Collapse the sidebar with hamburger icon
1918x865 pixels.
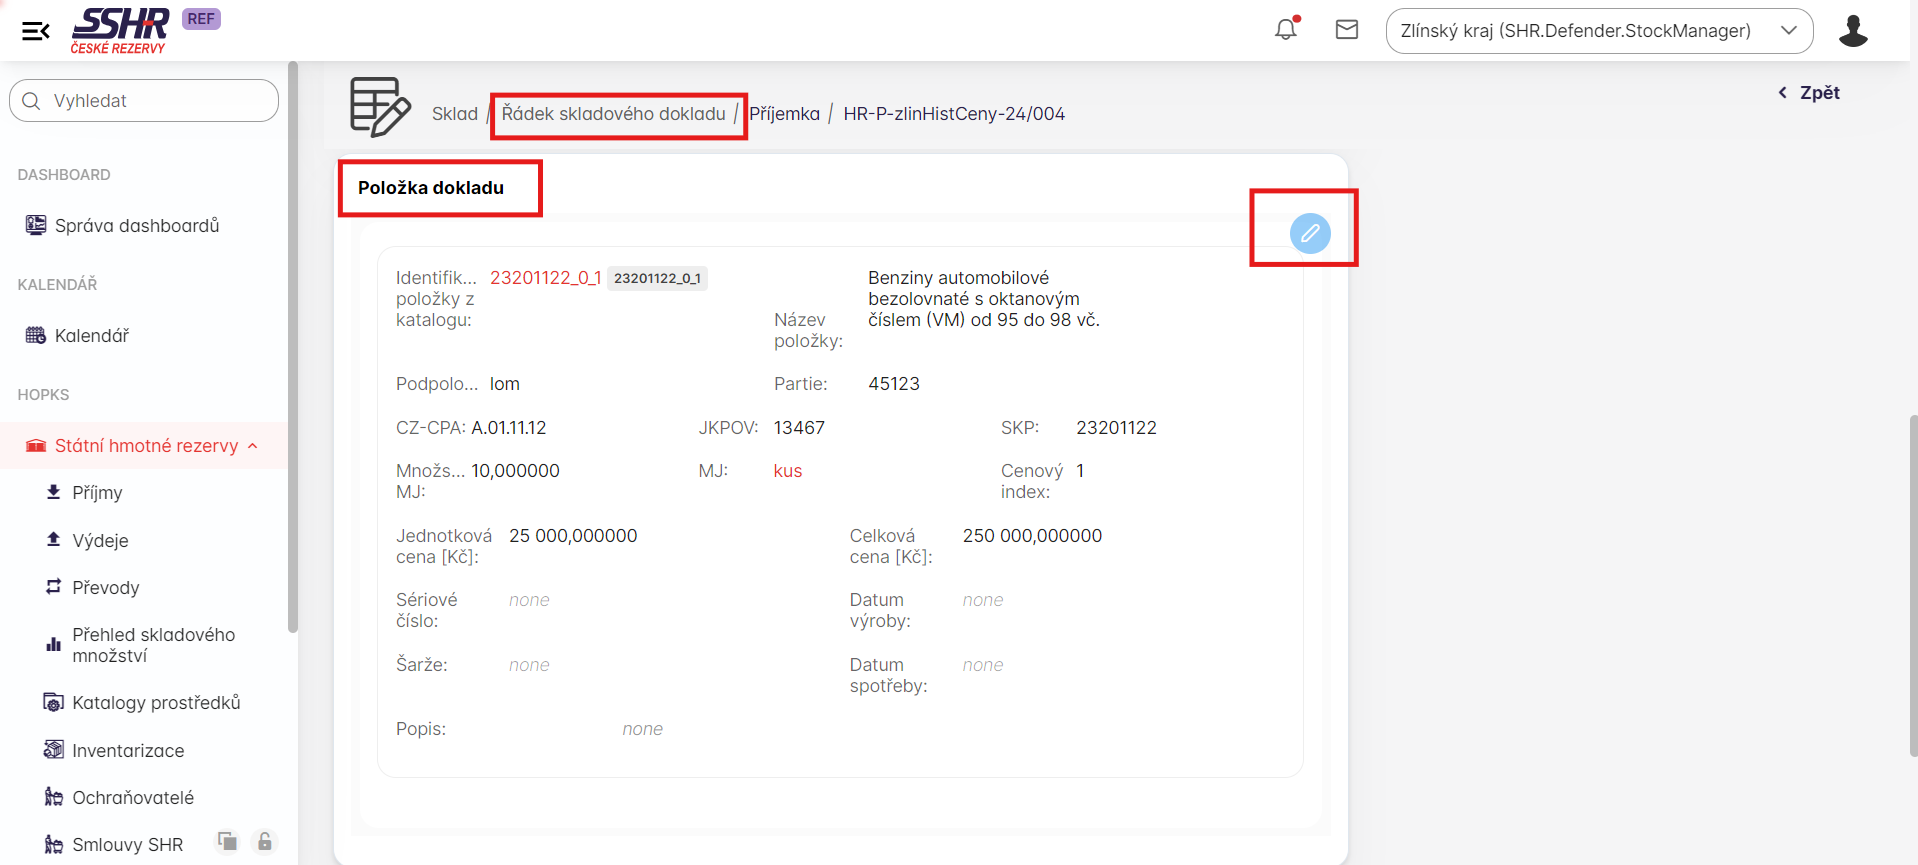pyautogui.click(x=36, y=31)
